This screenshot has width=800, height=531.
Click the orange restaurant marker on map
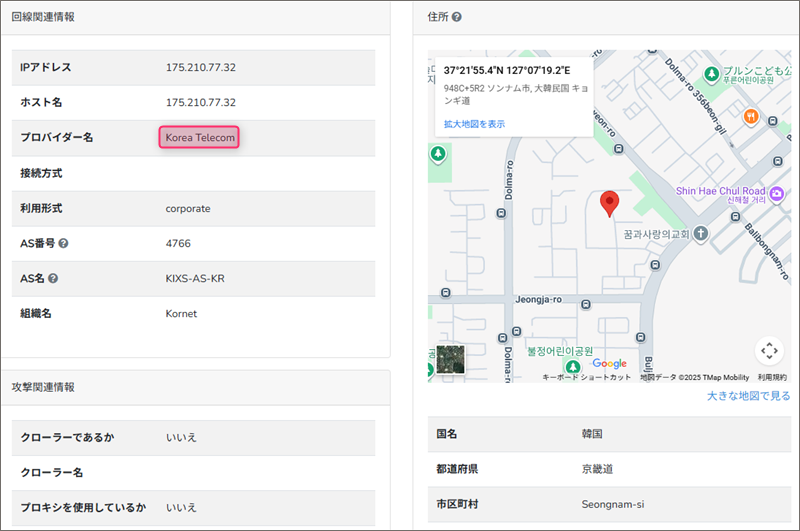point(750,116)
